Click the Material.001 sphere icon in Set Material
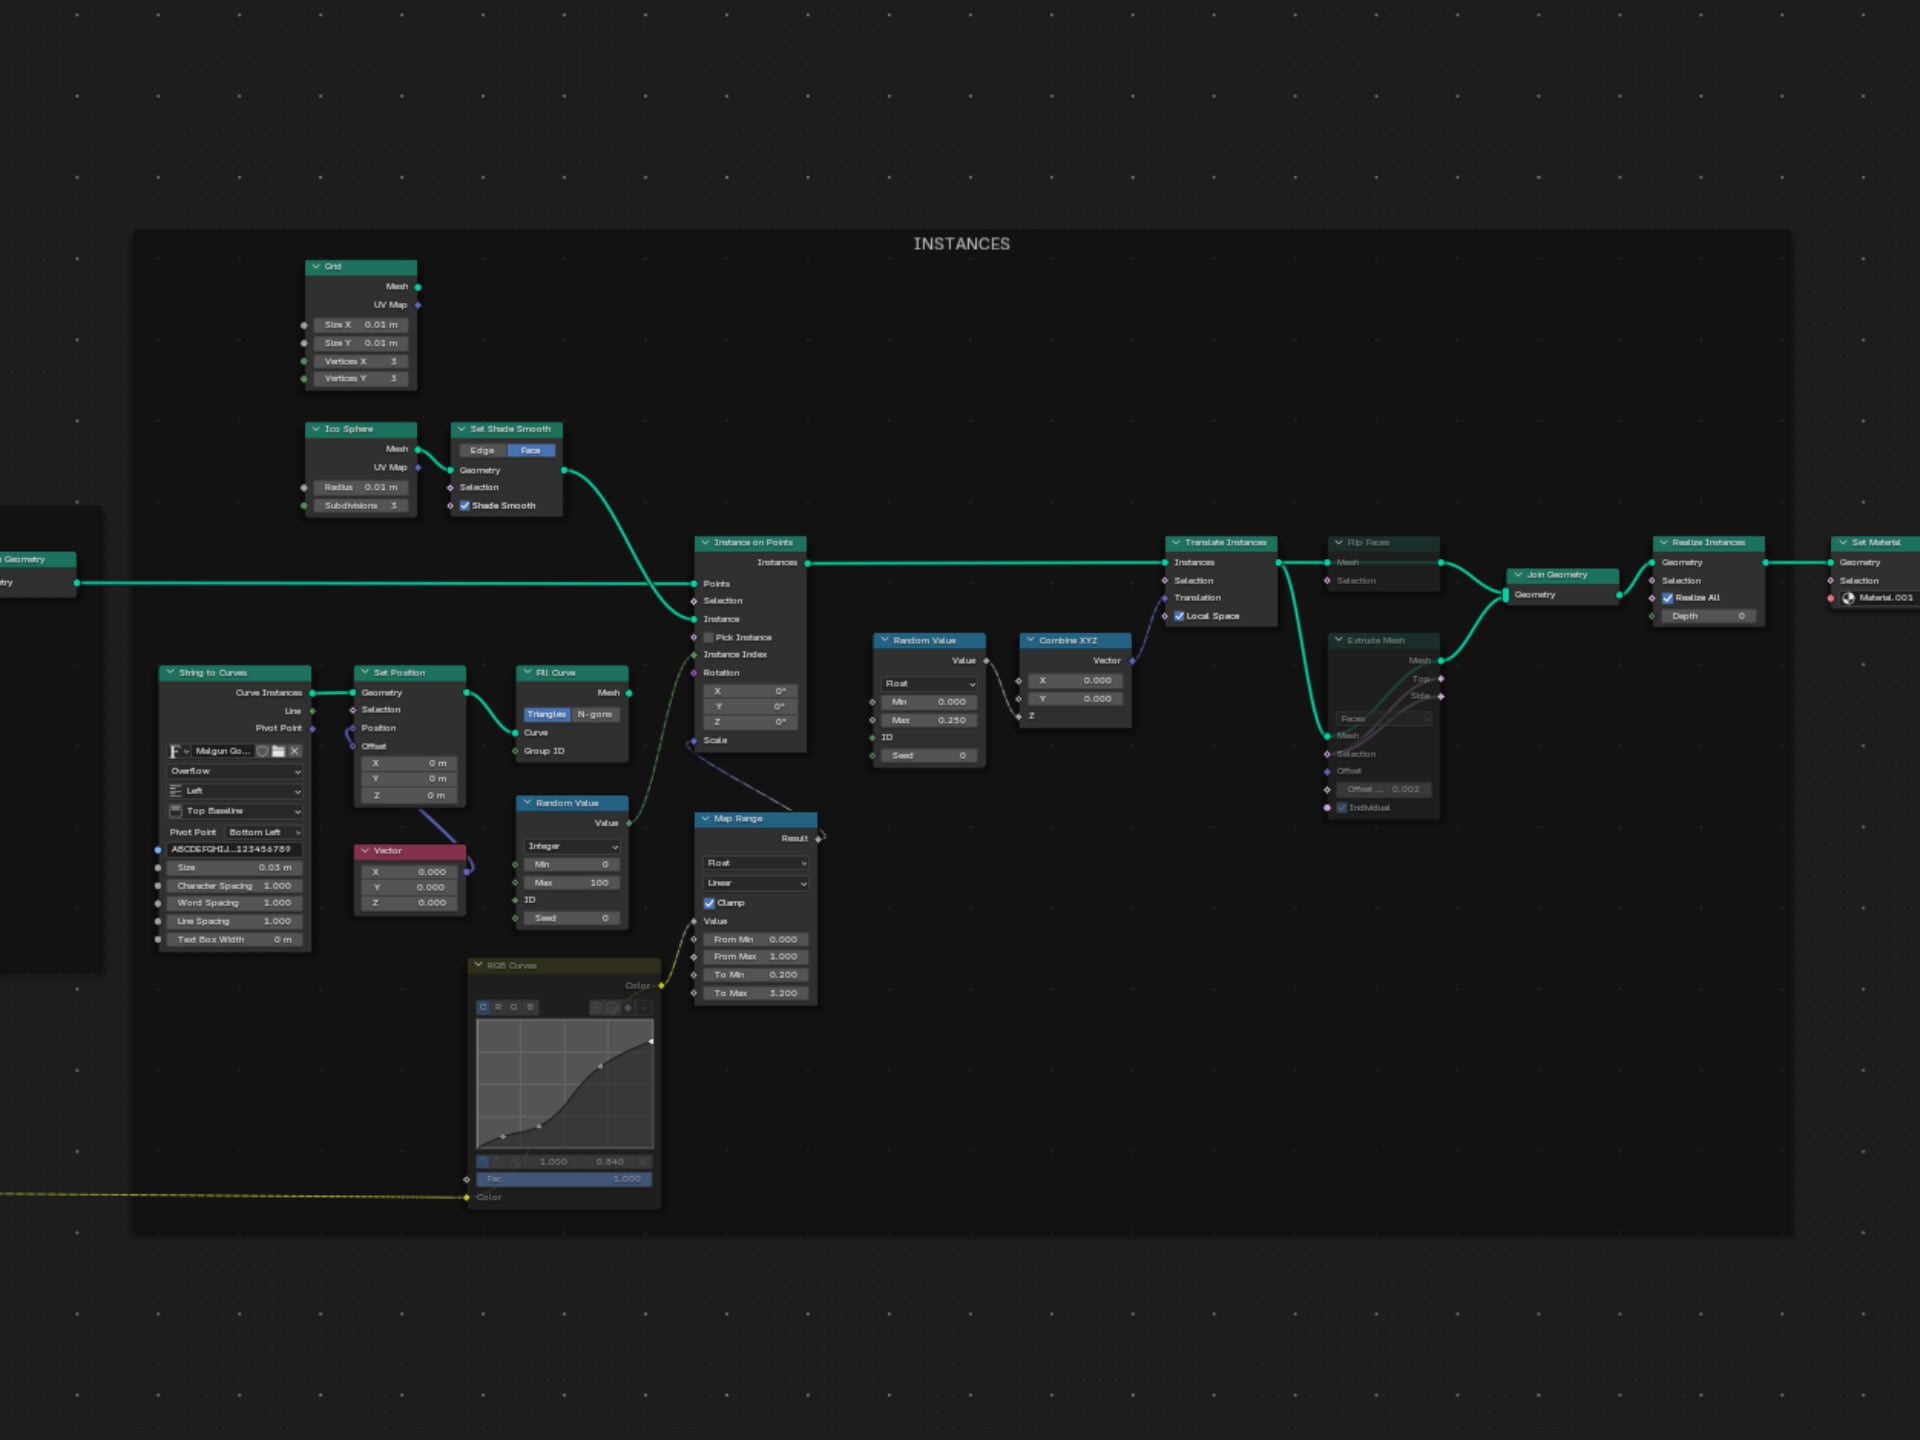Viewport: 1920px width, 1440px height. coord(1848,598)
